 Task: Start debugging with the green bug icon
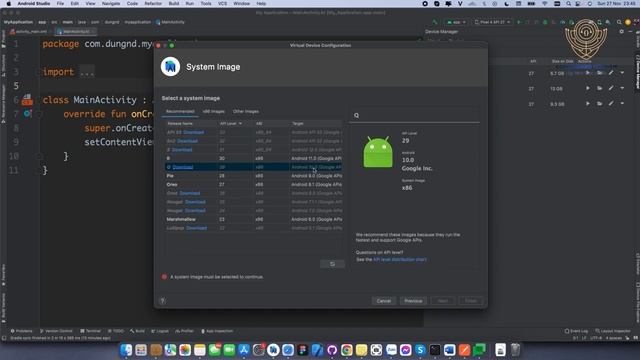545,22
